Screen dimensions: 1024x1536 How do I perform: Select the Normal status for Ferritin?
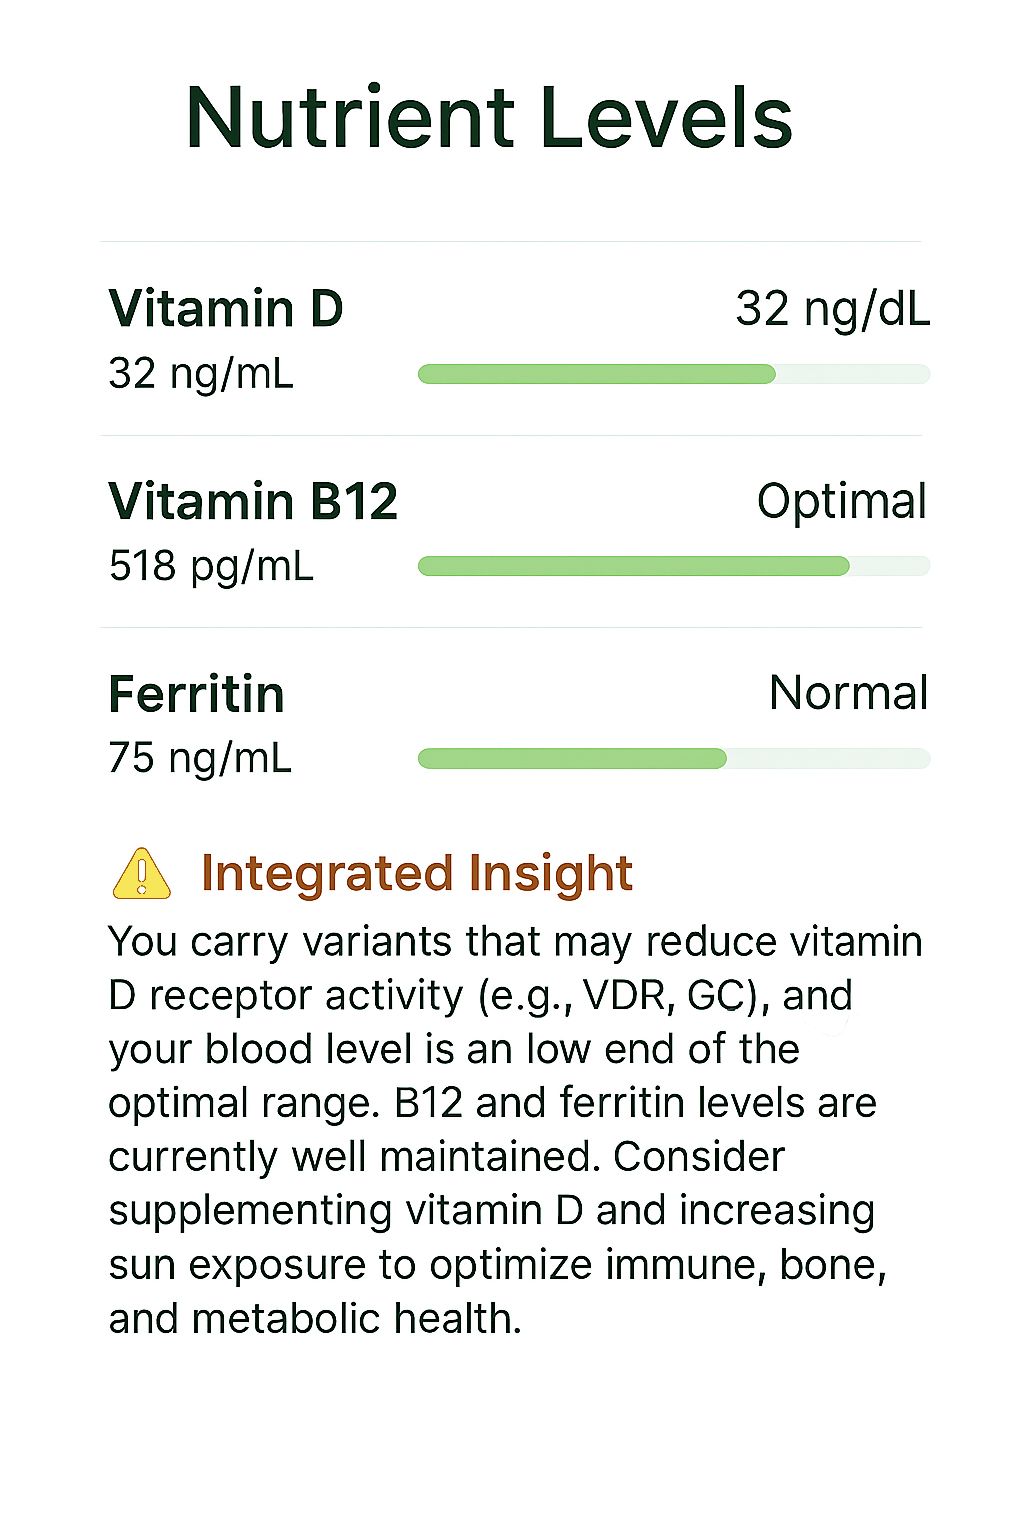848,693
